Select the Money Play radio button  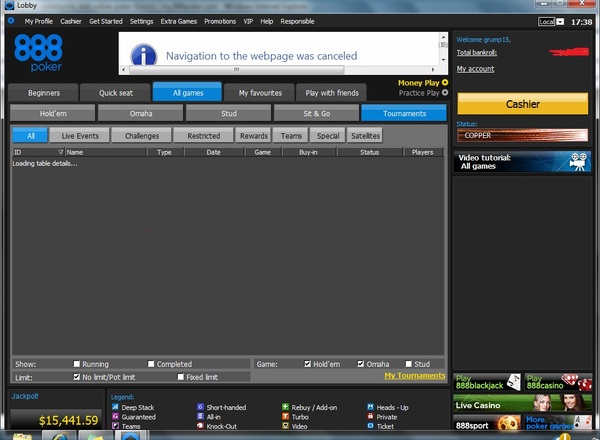pyautogui.click(x=445, y=83)
